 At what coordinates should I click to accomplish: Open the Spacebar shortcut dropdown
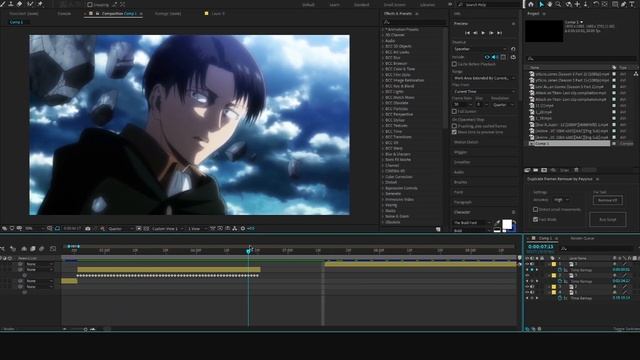coord(480,49)
